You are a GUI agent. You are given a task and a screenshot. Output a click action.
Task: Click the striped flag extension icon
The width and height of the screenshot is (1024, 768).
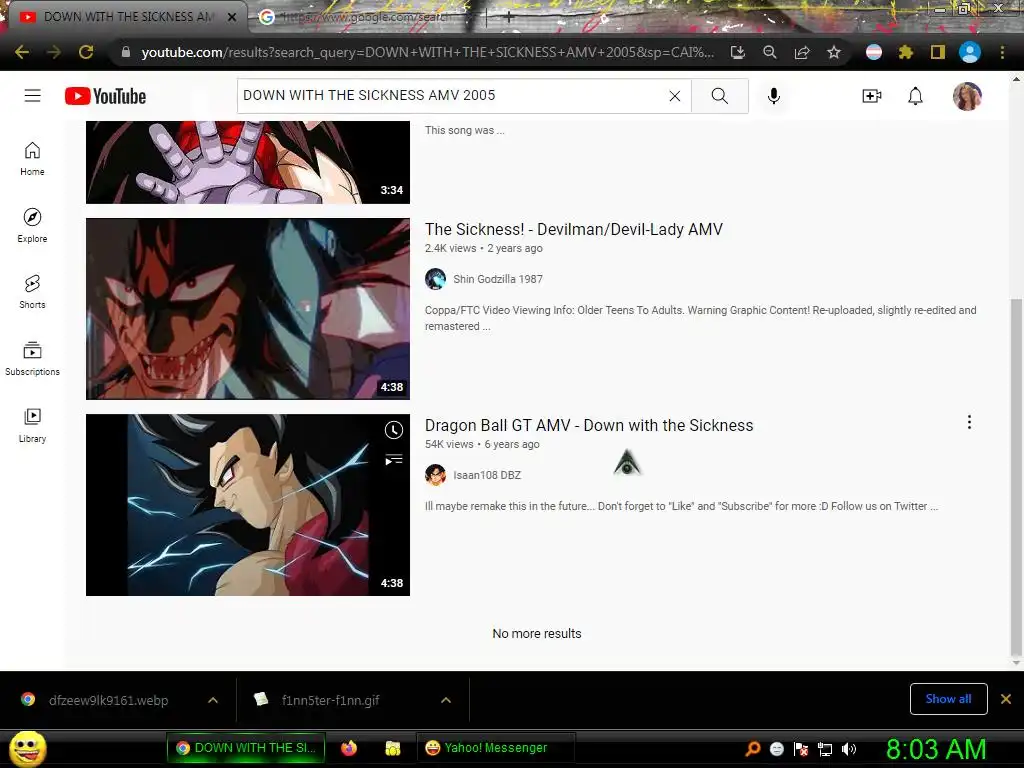coord(874,52)
